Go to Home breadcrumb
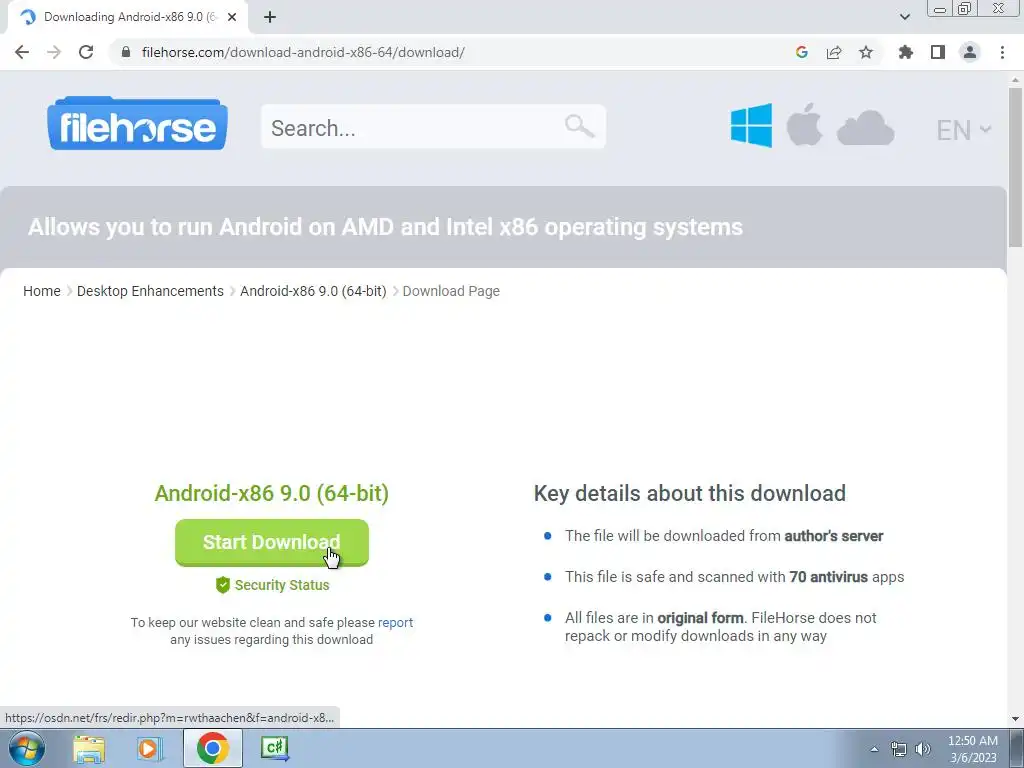 [42, 291]
